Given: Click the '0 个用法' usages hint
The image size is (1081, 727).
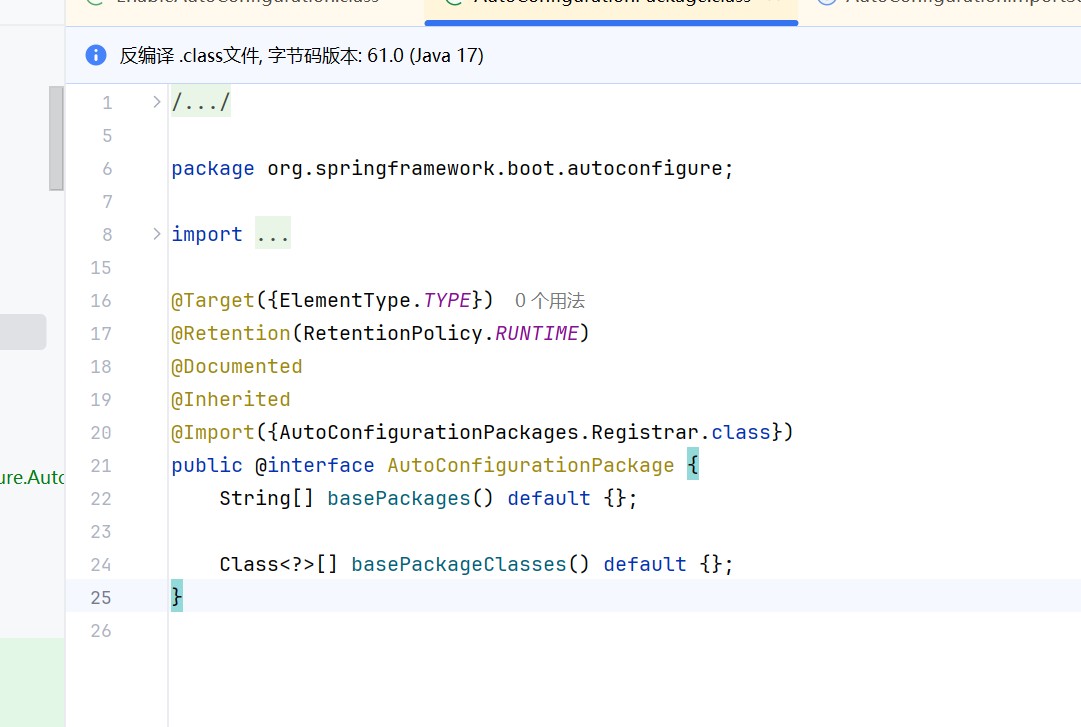Looking at the screenshot, I should [549, 300].
